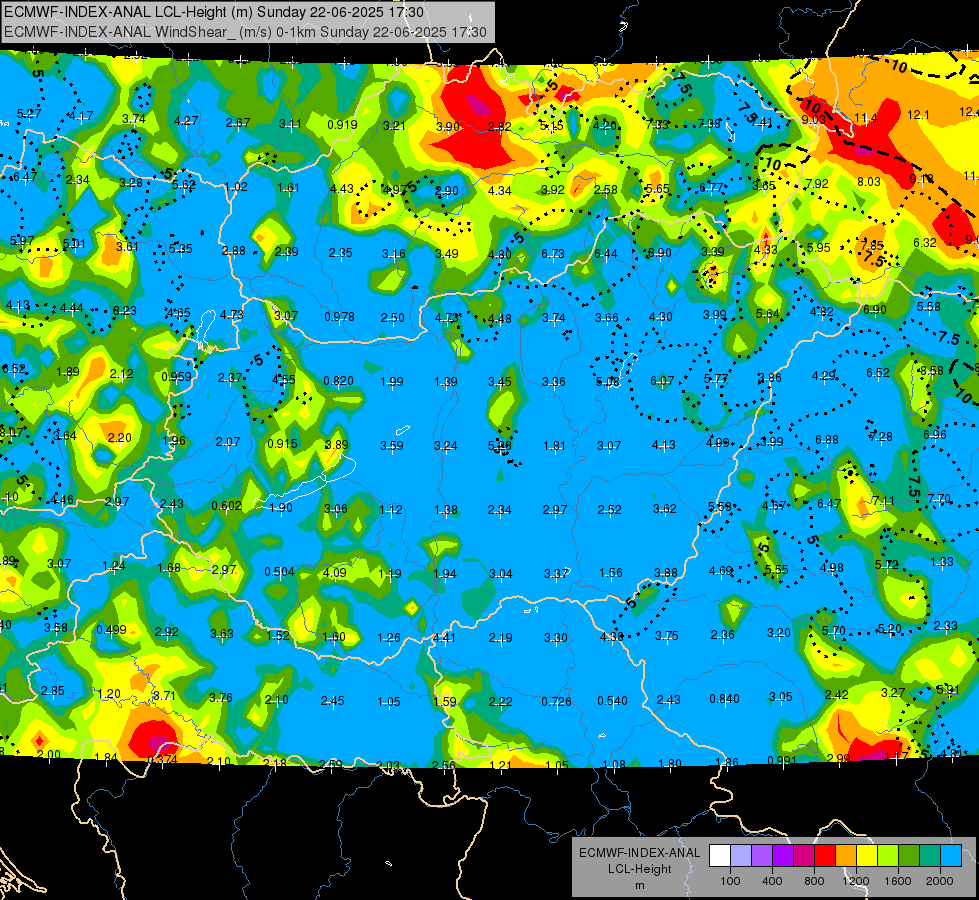Click the wind shear value '3.88'

[x=666, y=573]
